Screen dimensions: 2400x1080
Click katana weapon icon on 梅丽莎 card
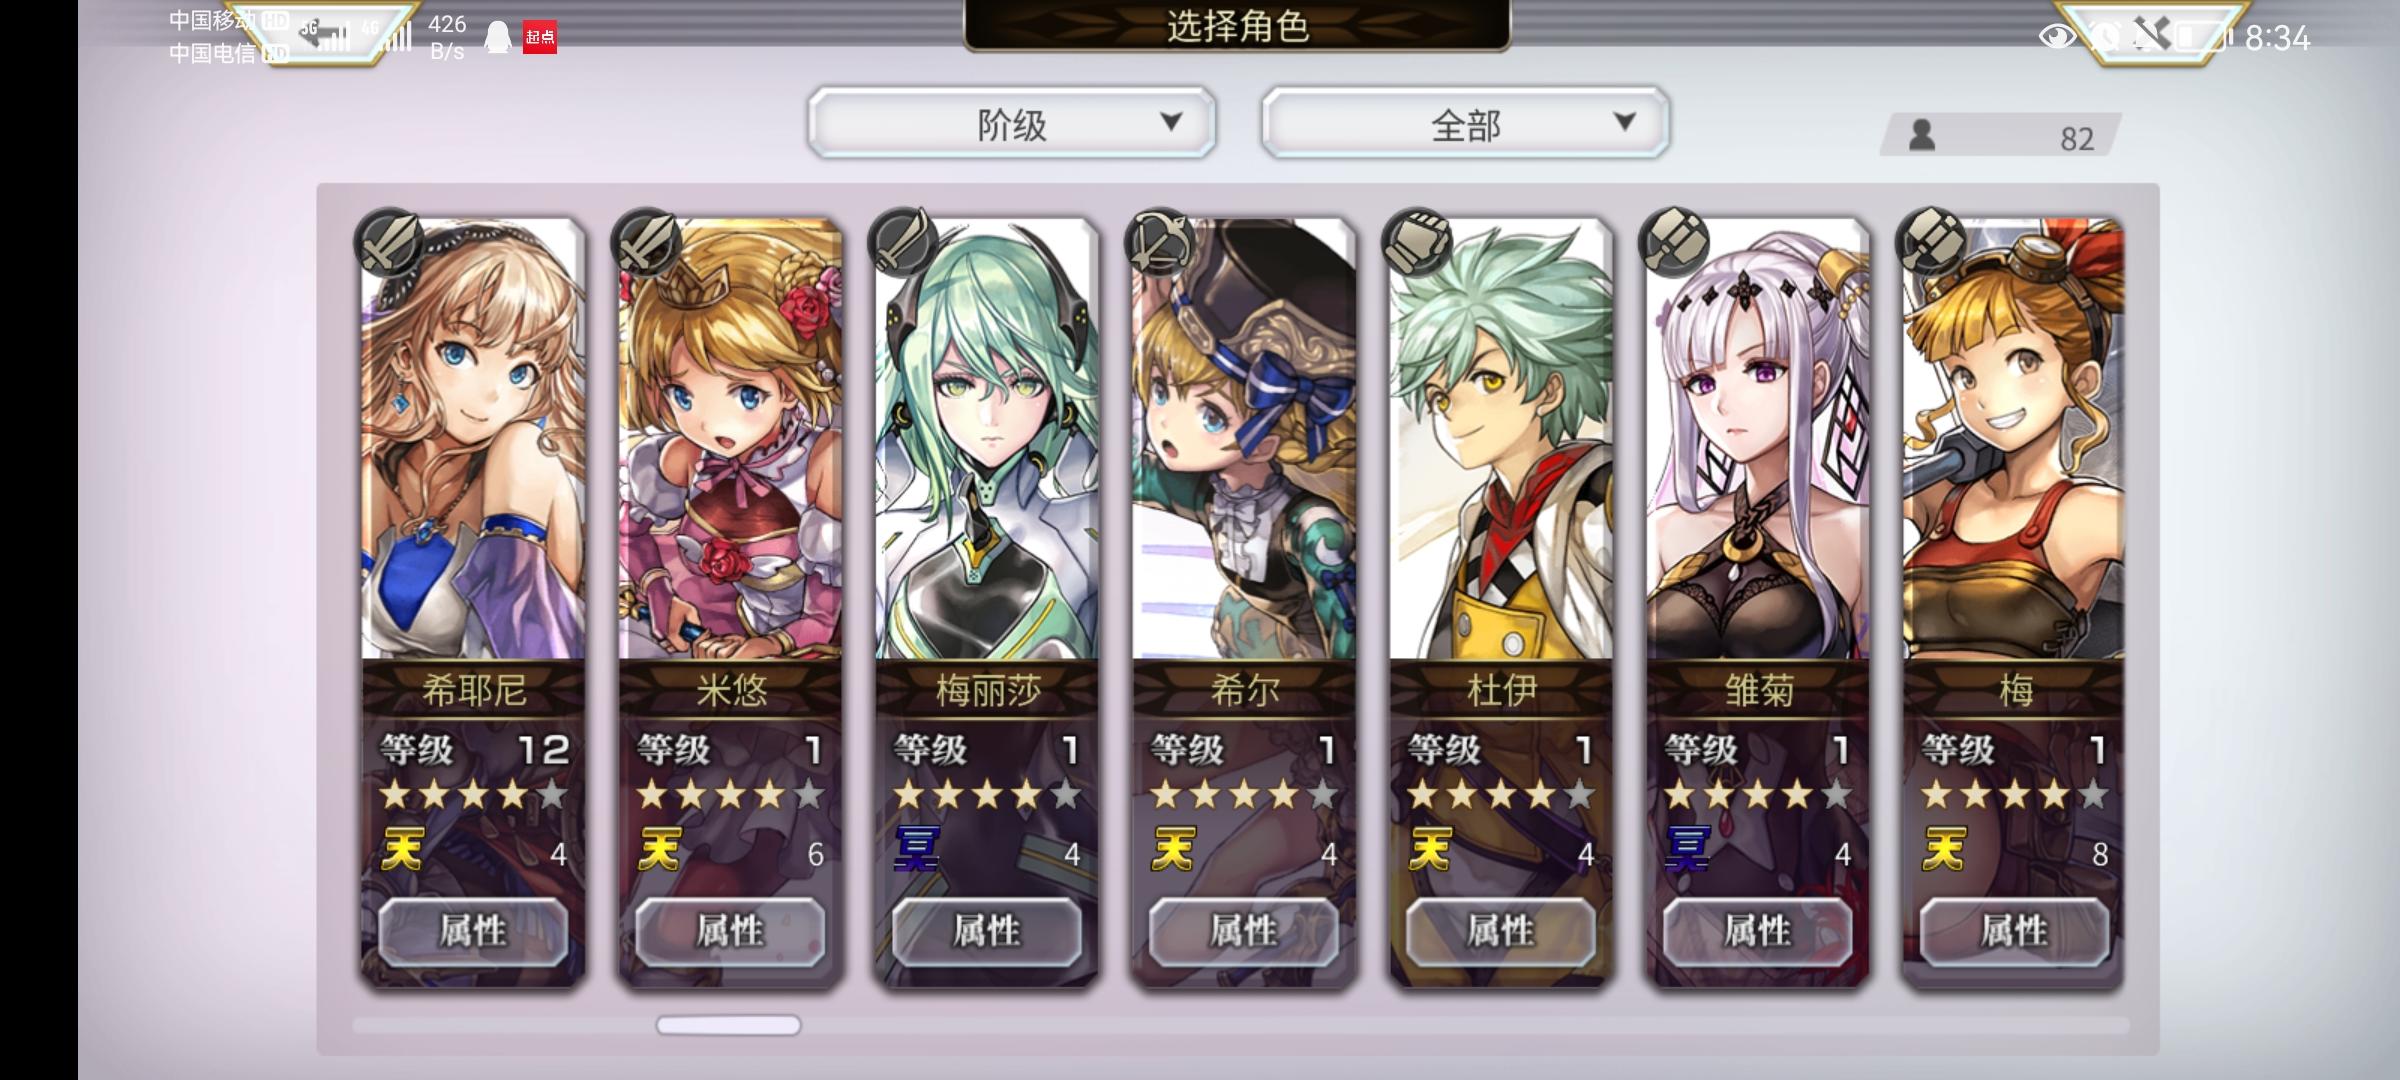[904, 241]
